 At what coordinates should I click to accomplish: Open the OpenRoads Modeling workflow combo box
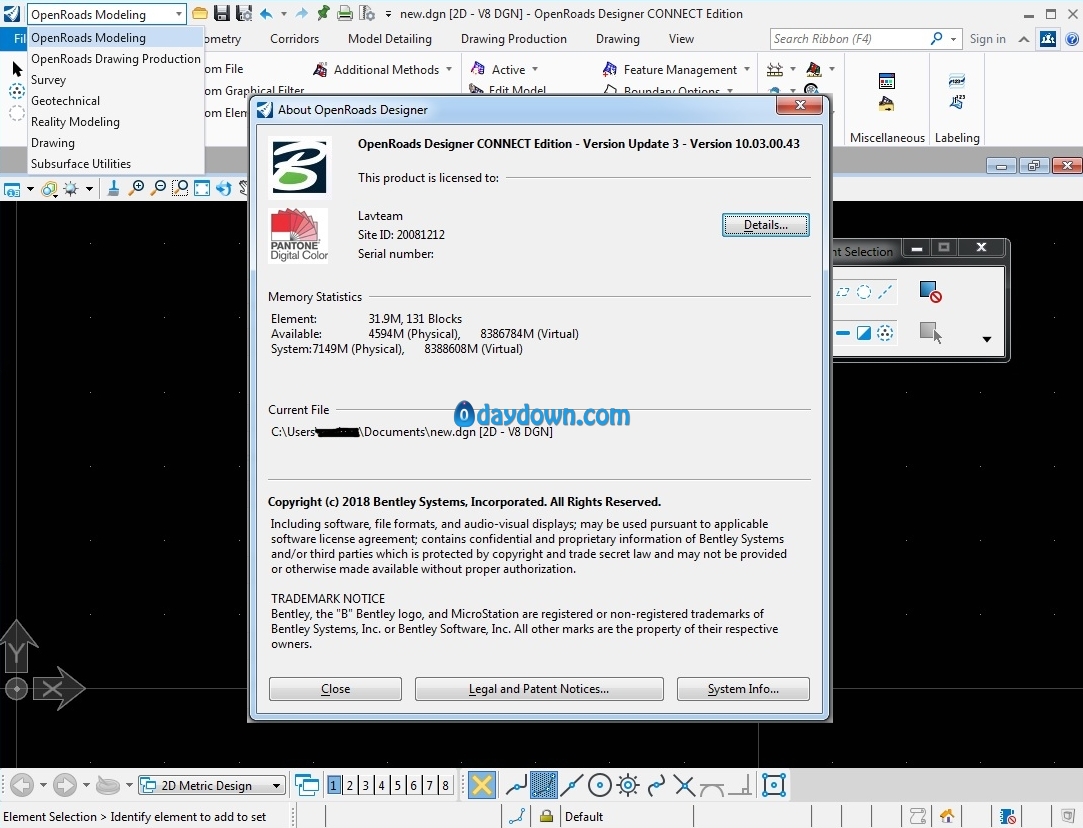point(106,14)
